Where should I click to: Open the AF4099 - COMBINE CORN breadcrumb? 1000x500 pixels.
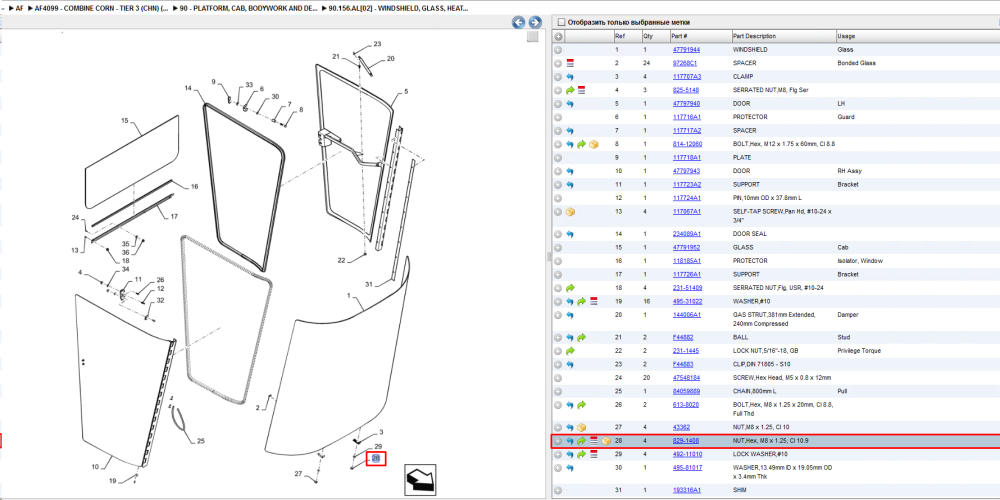click(101, 8)
